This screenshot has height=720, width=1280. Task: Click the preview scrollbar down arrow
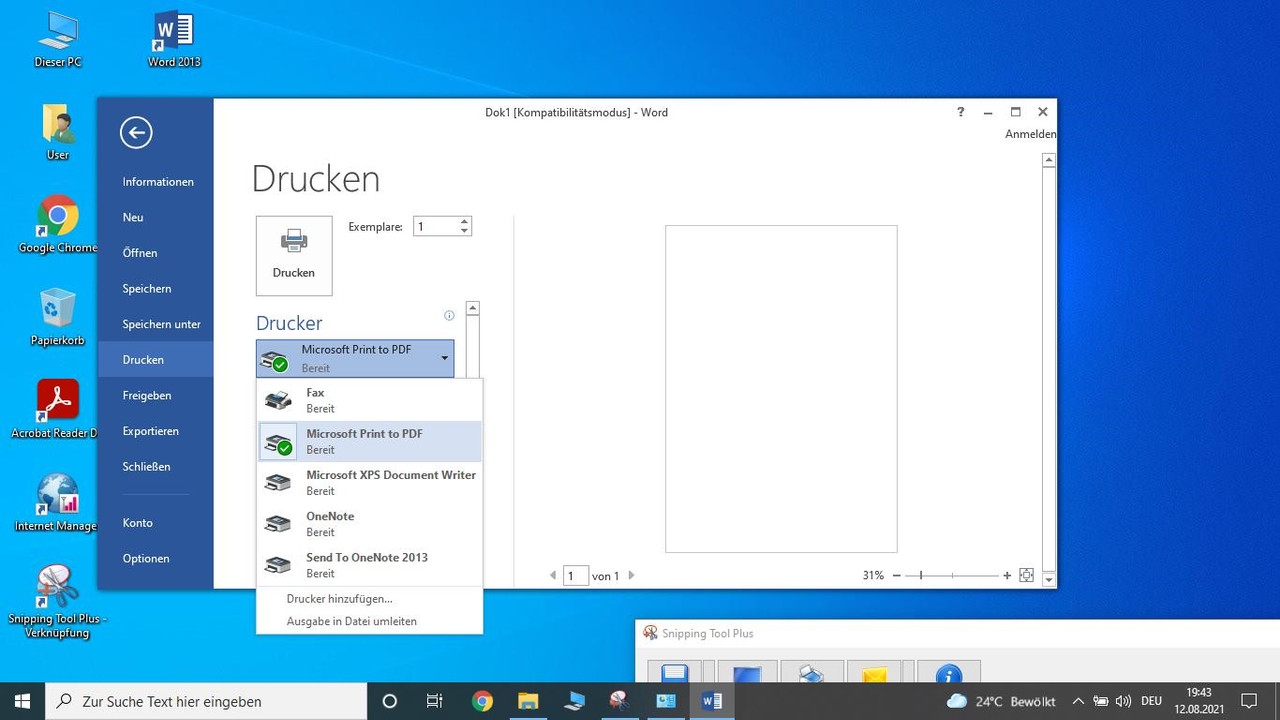click(1049, 579)
